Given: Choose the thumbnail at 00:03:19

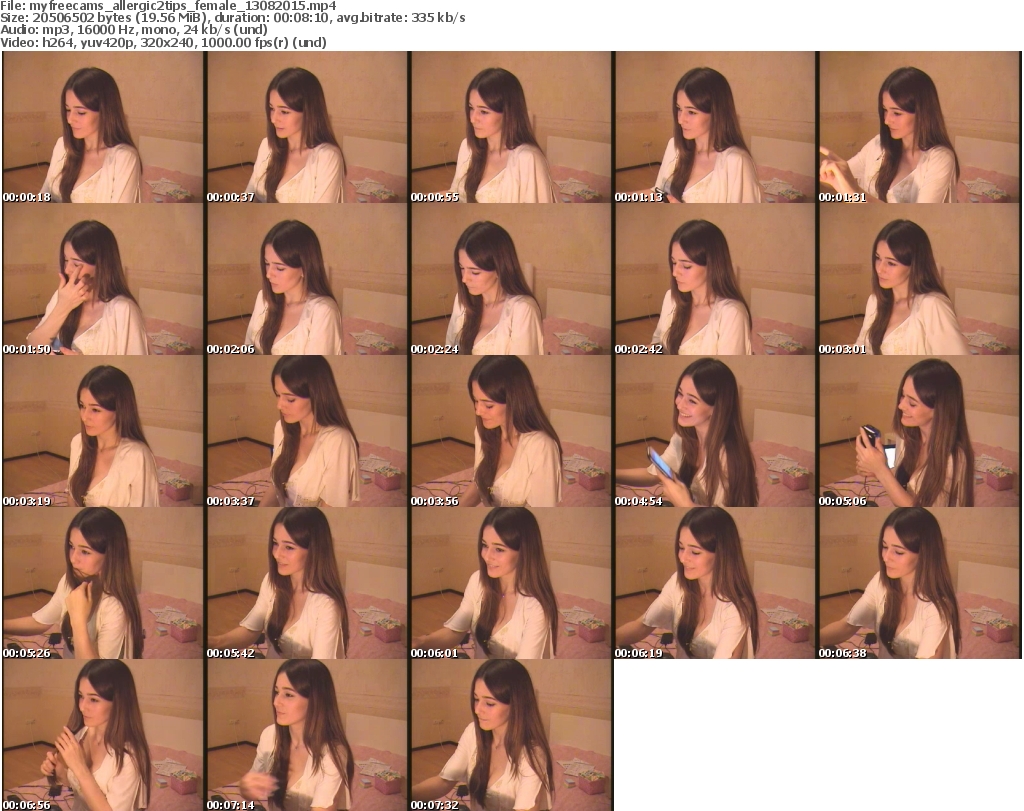Looking at the screenshot, I should [x=103, y=431].
